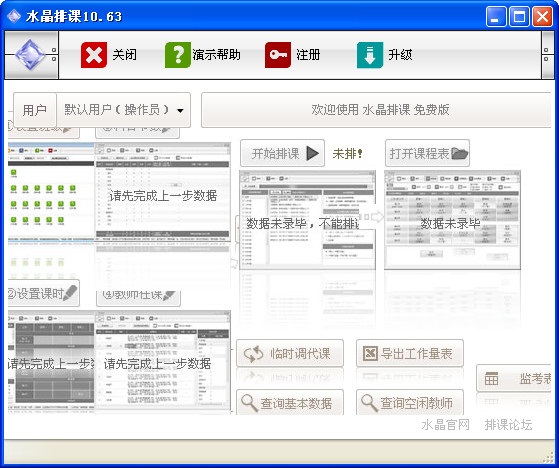Click the 升级 toolbar label
The width and height of the screenshot is (559, 468).
point(400,55)
